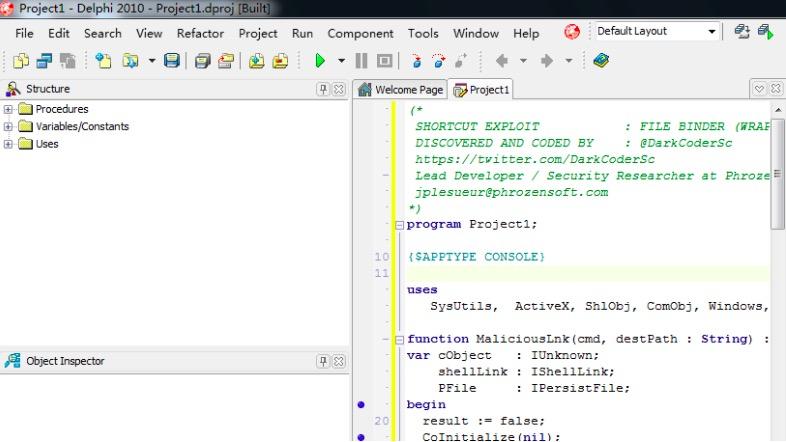Select the Uses folder in Structure
This screenshot has height=442, width=786.
[x=39, y=144]
